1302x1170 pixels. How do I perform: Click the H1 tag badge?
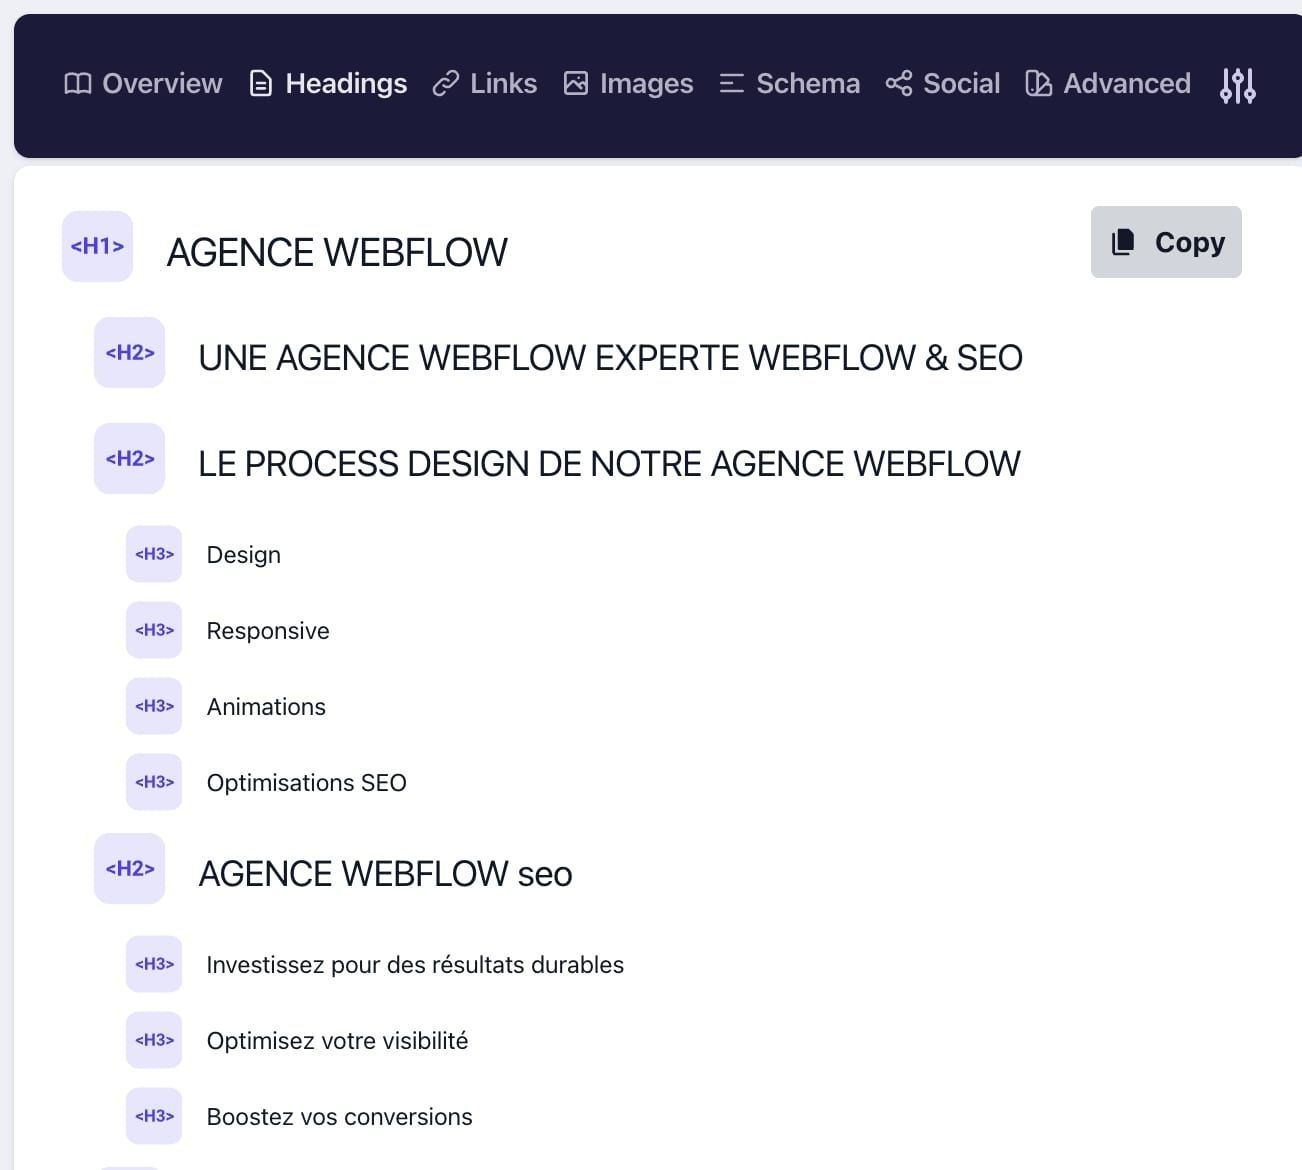pos(97,246)
